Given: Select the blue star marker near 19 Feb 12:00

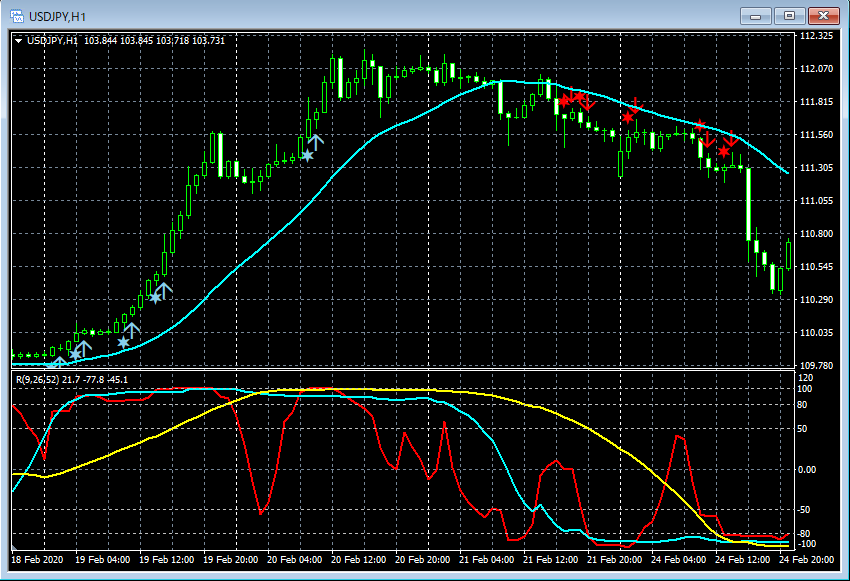Looking at the screenshot, I should point(157,295).
